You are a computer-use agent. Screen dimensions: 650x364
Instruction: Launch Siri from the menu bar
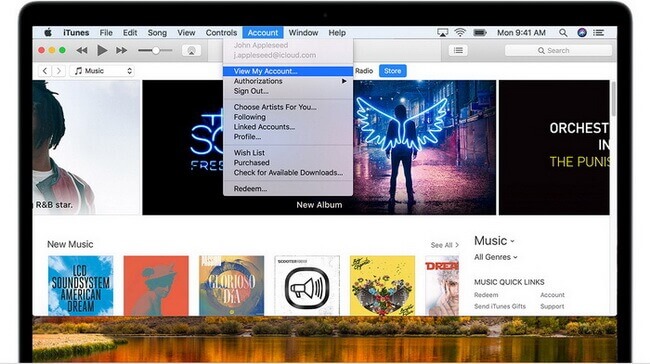pyautogui.click(x=582, y=32)
